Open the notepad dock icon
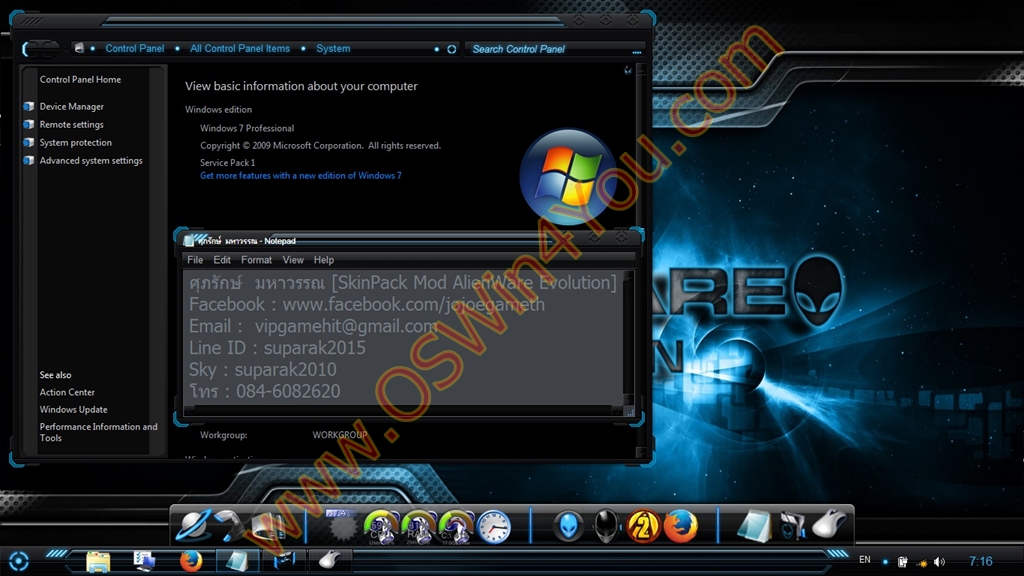1024x576 pixels. [x=754, y=526]
